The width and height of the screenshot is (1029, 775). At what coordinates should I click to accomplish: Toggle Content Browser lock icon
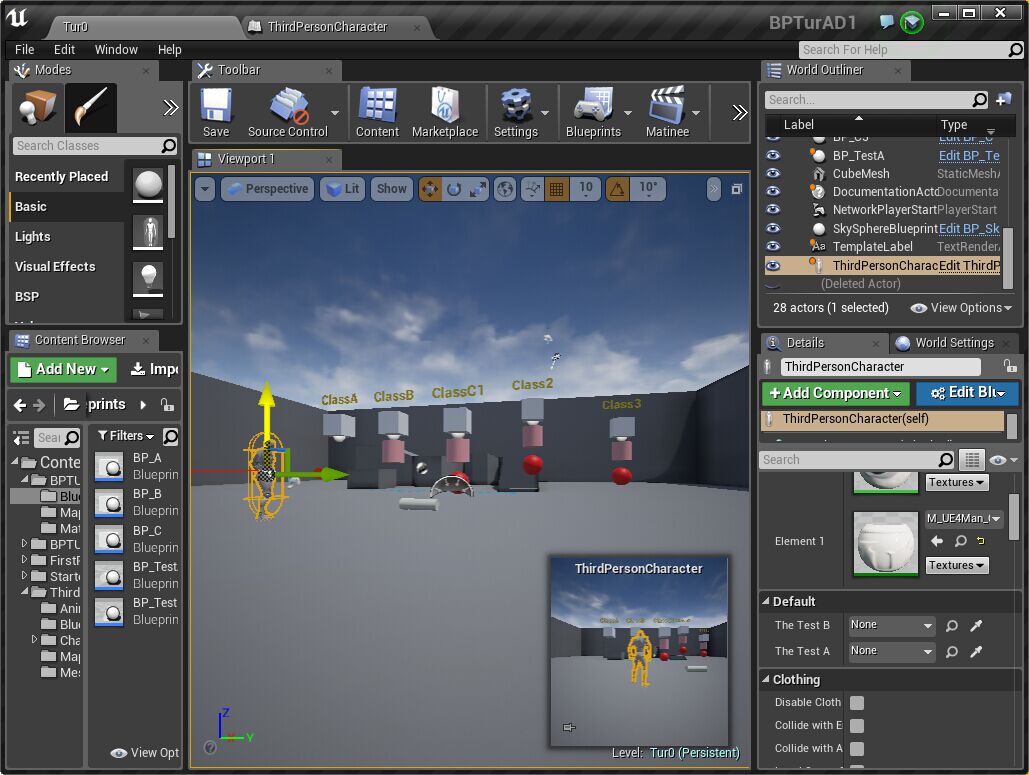tap(167, 405)
